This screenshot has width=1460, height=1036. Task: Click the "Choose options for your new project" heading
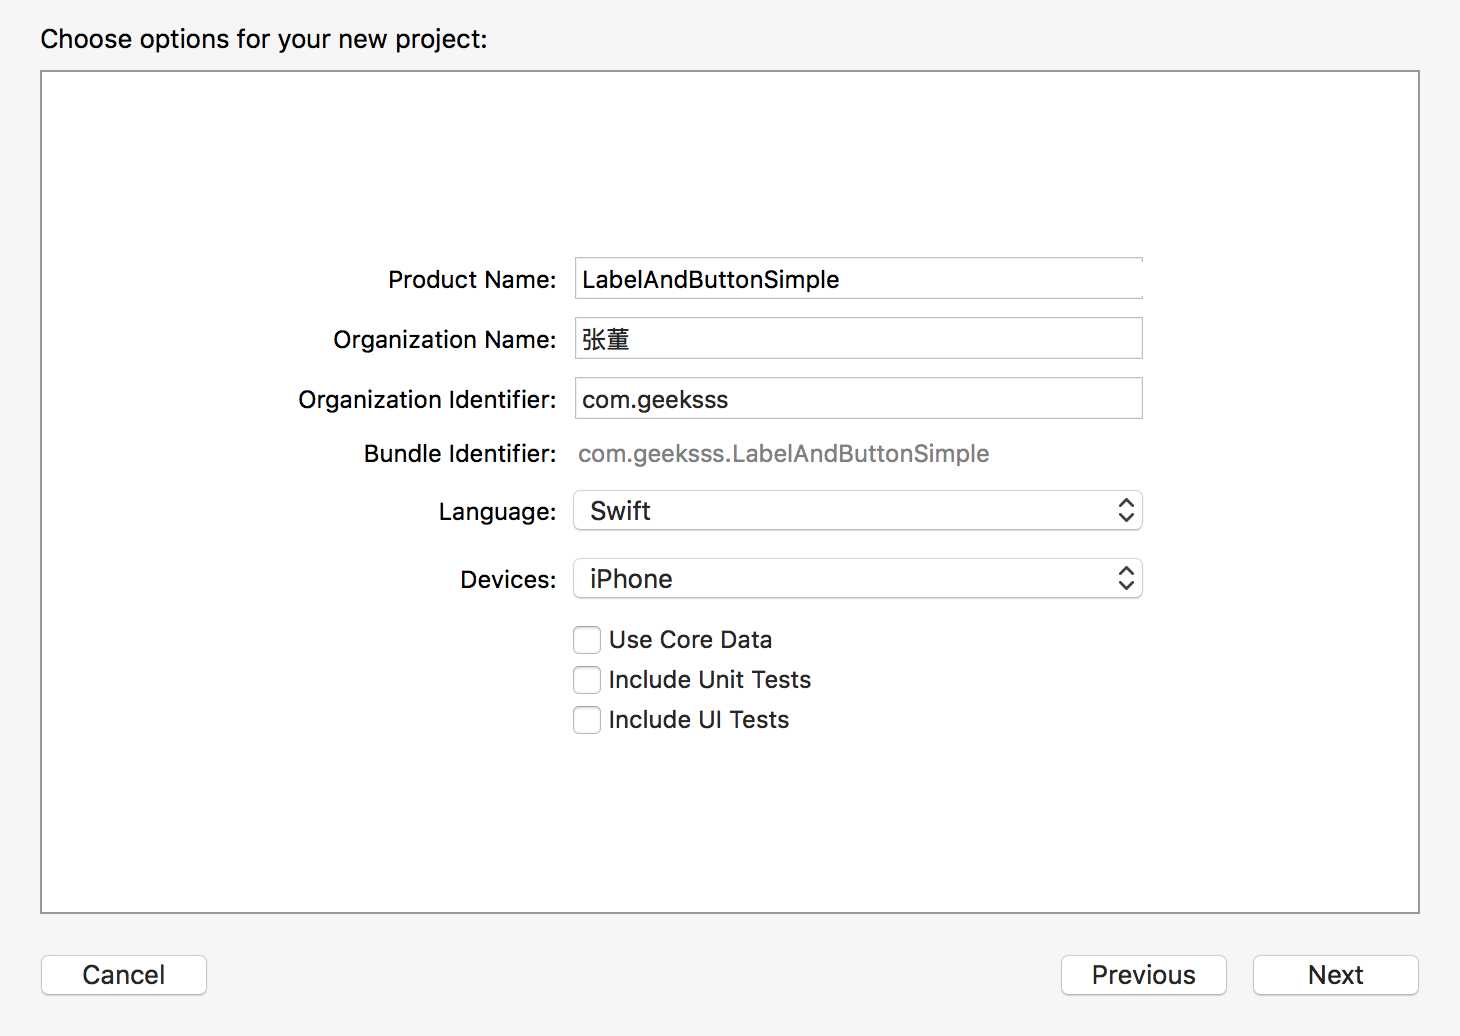pos(264,39)
